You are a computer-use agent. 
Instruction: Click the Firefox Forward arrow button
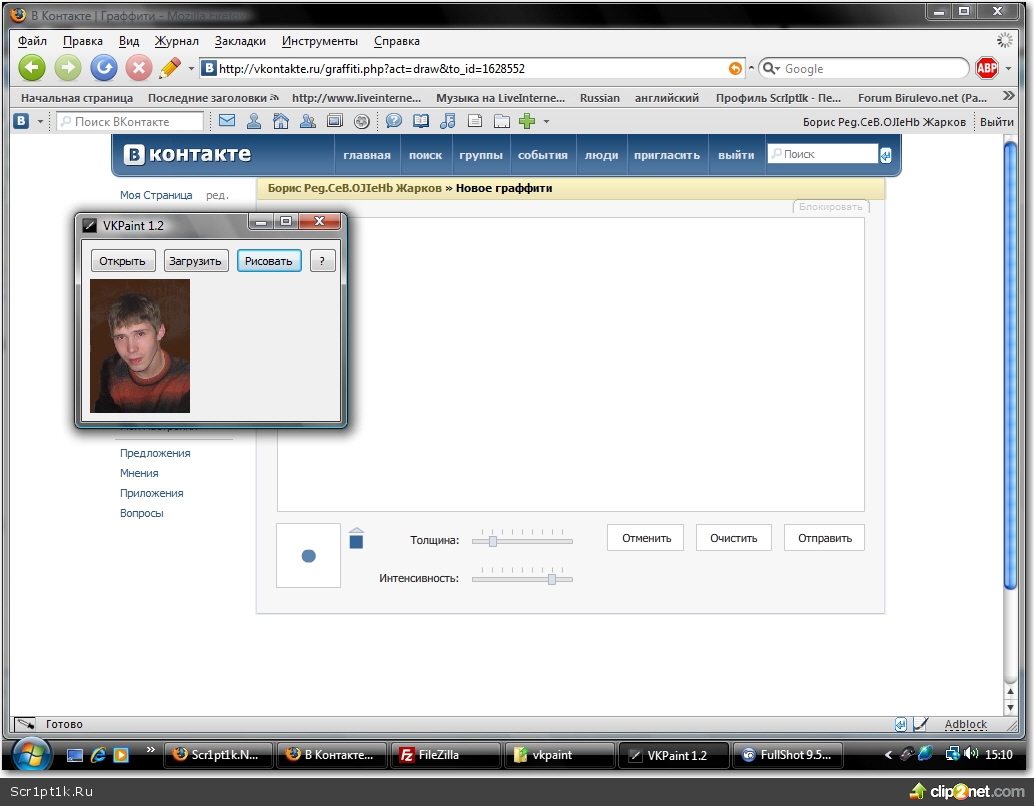click(x=67, y=68)
